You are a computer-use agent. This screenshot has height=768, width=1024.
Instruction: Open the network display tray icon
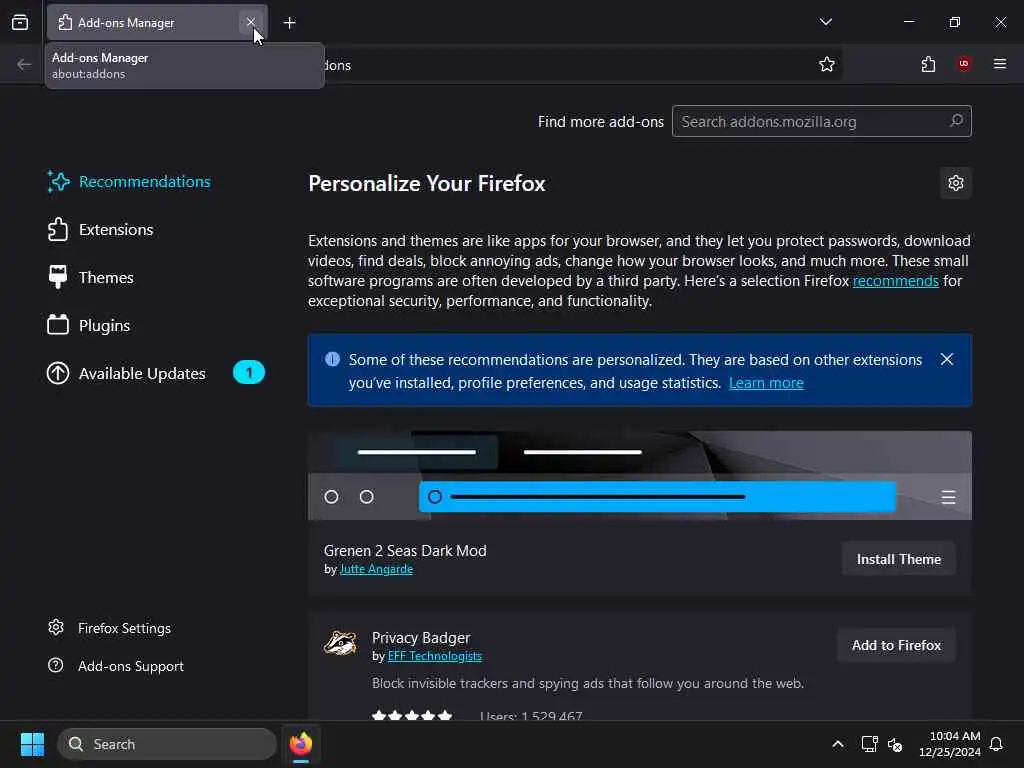pyautogui.click(x=869, y=744)
